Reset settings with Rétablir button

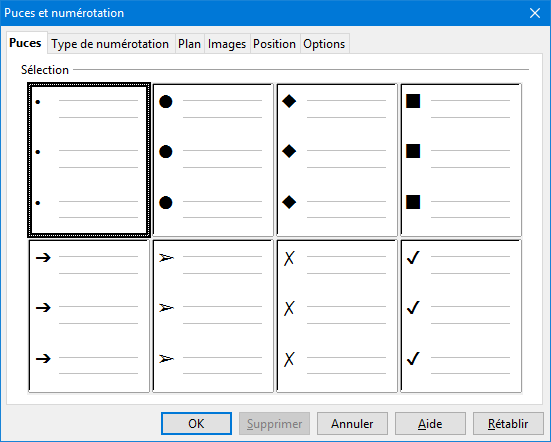click(508, 423)
